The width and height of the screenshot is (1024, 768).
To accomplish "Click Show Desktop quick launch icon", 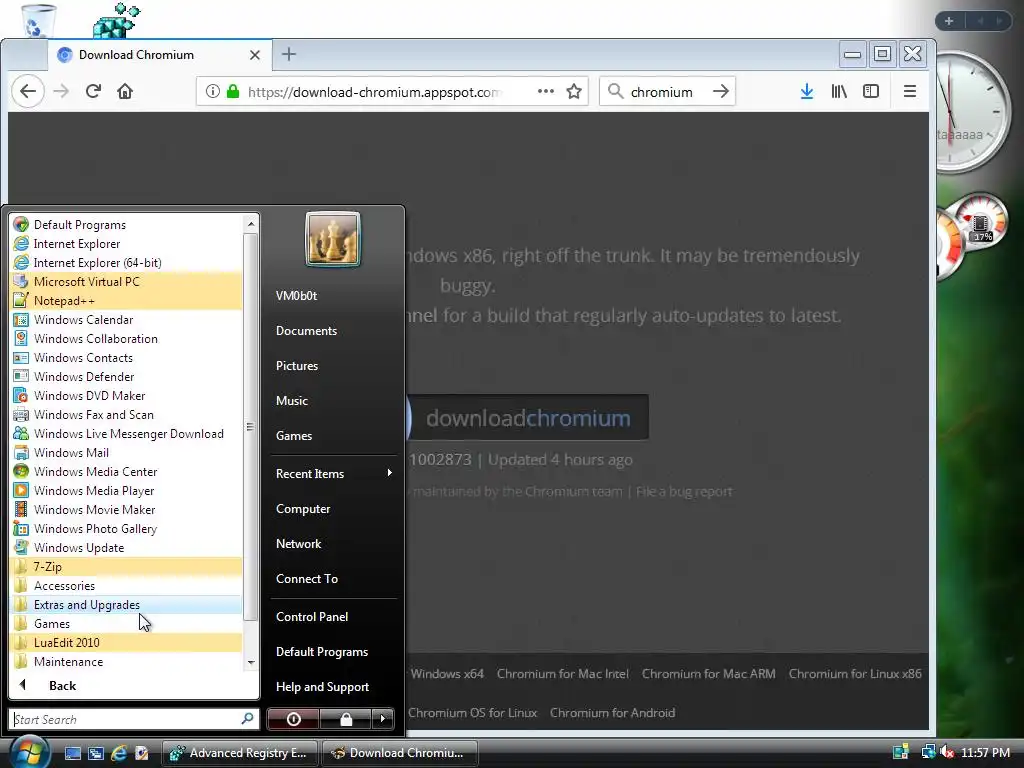I will pyautogui.click(x=72, y=753).
